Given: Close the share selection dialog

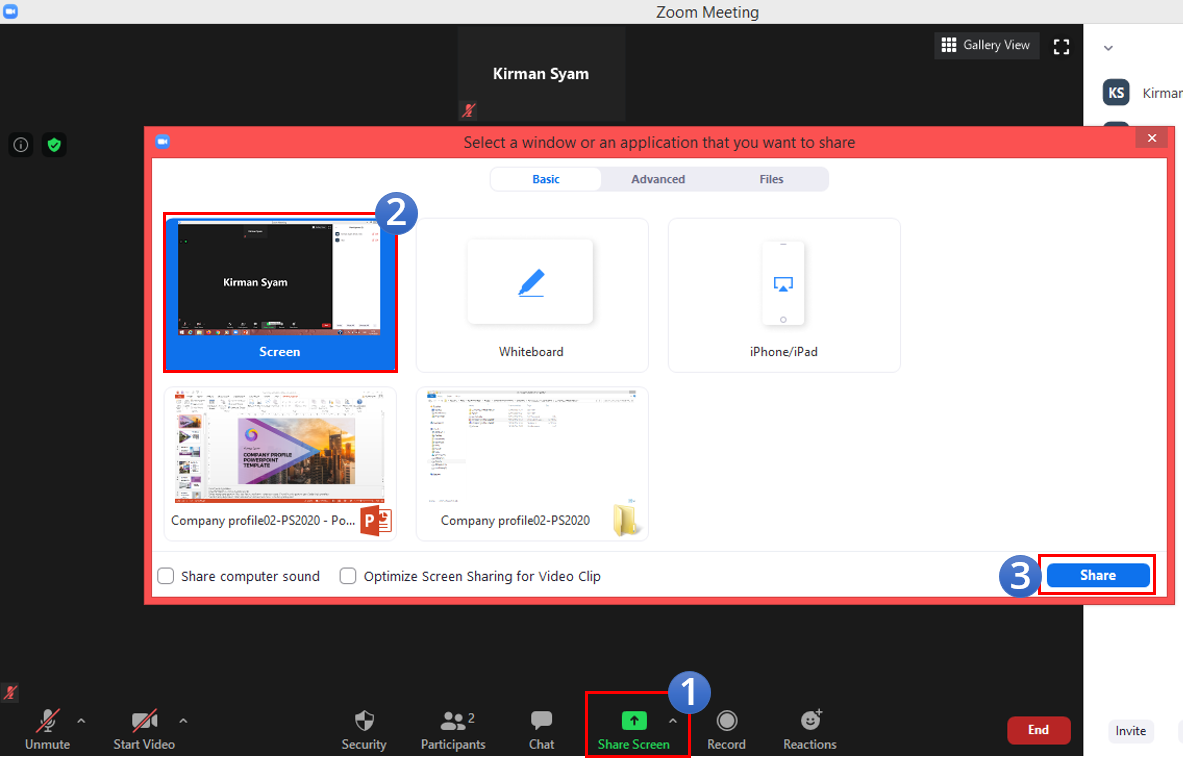Looking at the screenshot, I should coord(1151,138).
